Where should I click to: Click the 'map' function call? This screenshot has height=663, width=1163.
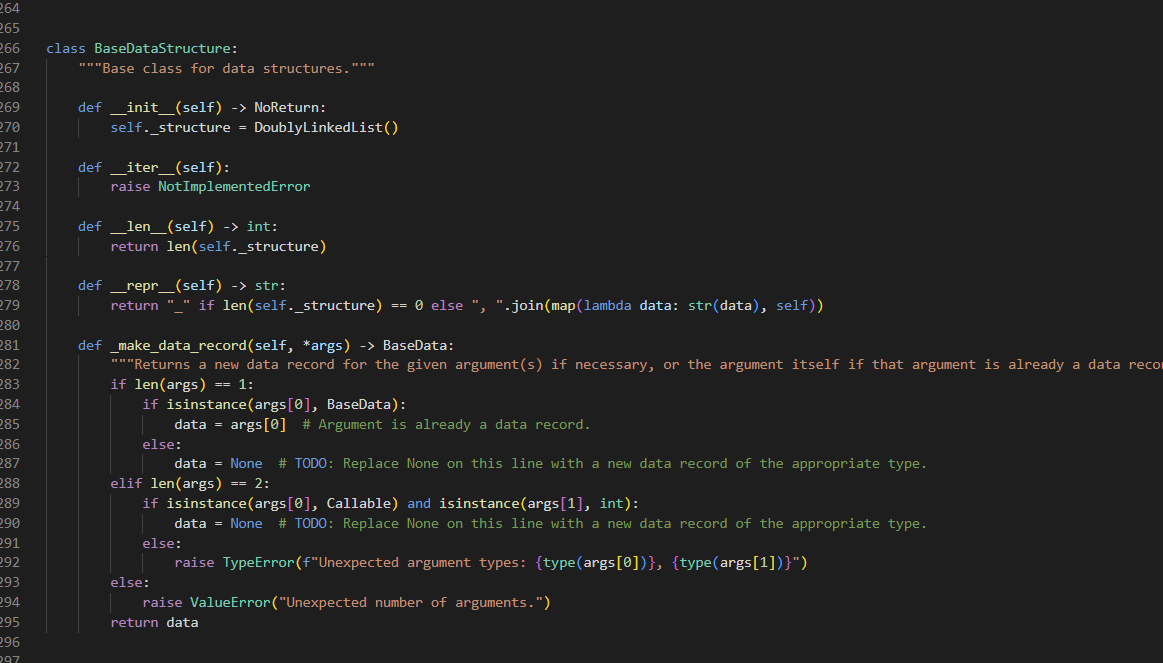tap(563, 306)
